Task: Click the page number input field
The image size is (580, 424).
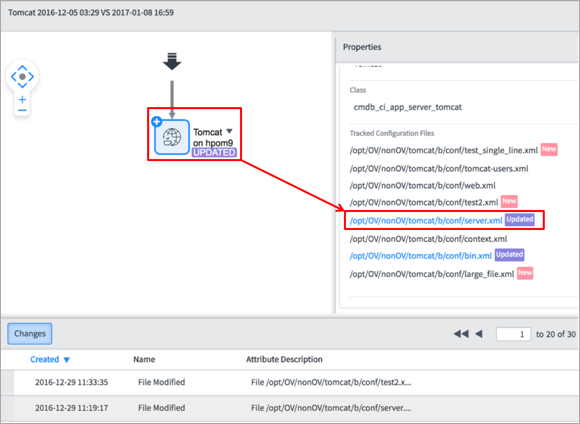Action: [513, 334]
